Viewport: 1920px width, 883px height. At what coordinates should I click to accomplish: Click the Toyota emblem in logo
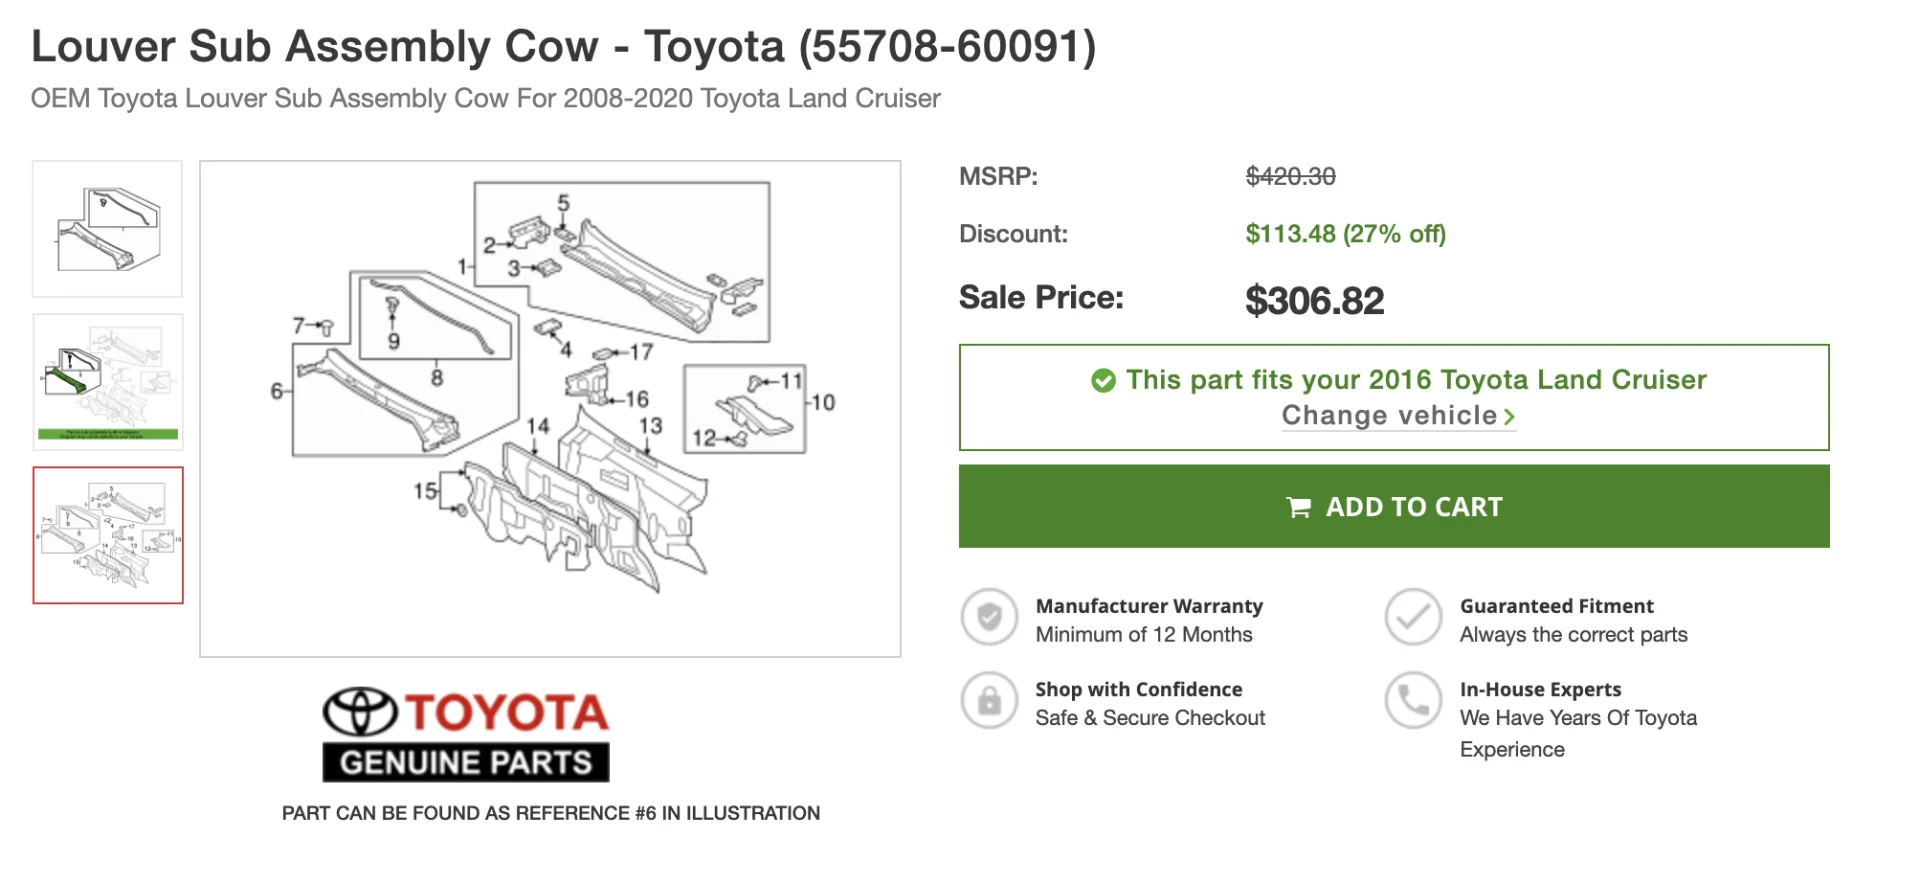[360, 712]
